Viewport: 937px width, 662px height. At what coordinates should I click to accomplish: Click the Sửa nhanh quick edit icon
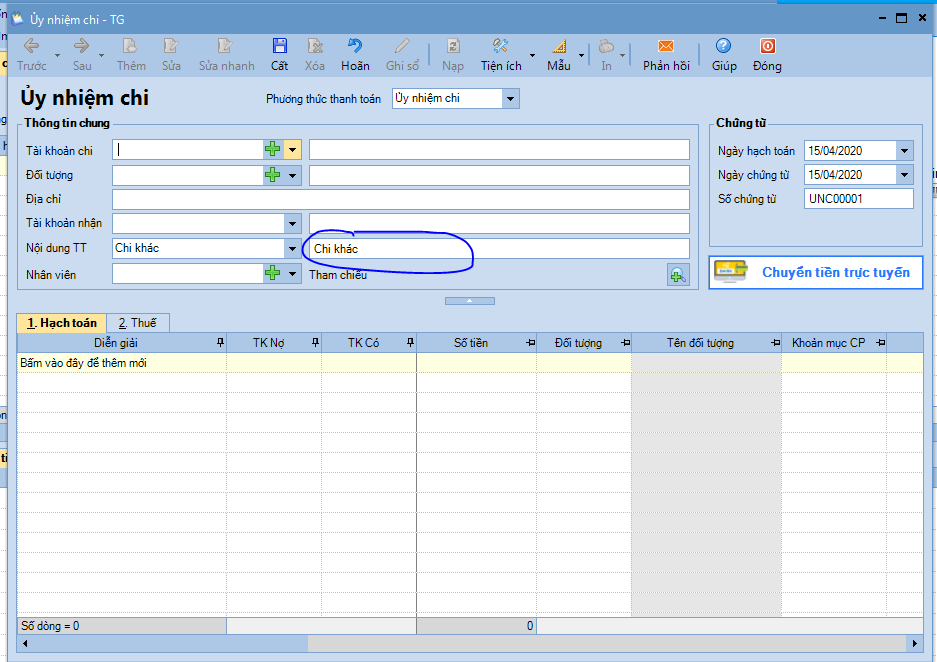226,55
